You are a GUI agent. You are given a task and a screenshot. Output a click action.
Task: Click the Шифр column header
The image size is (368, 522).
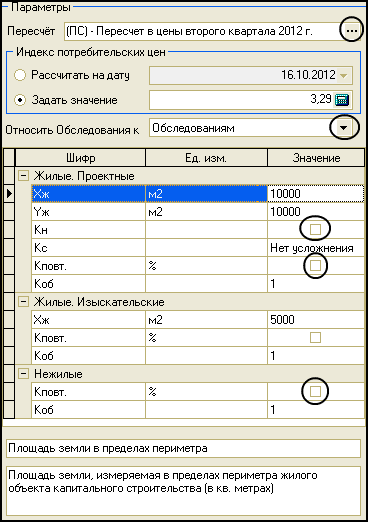point(80,158)
